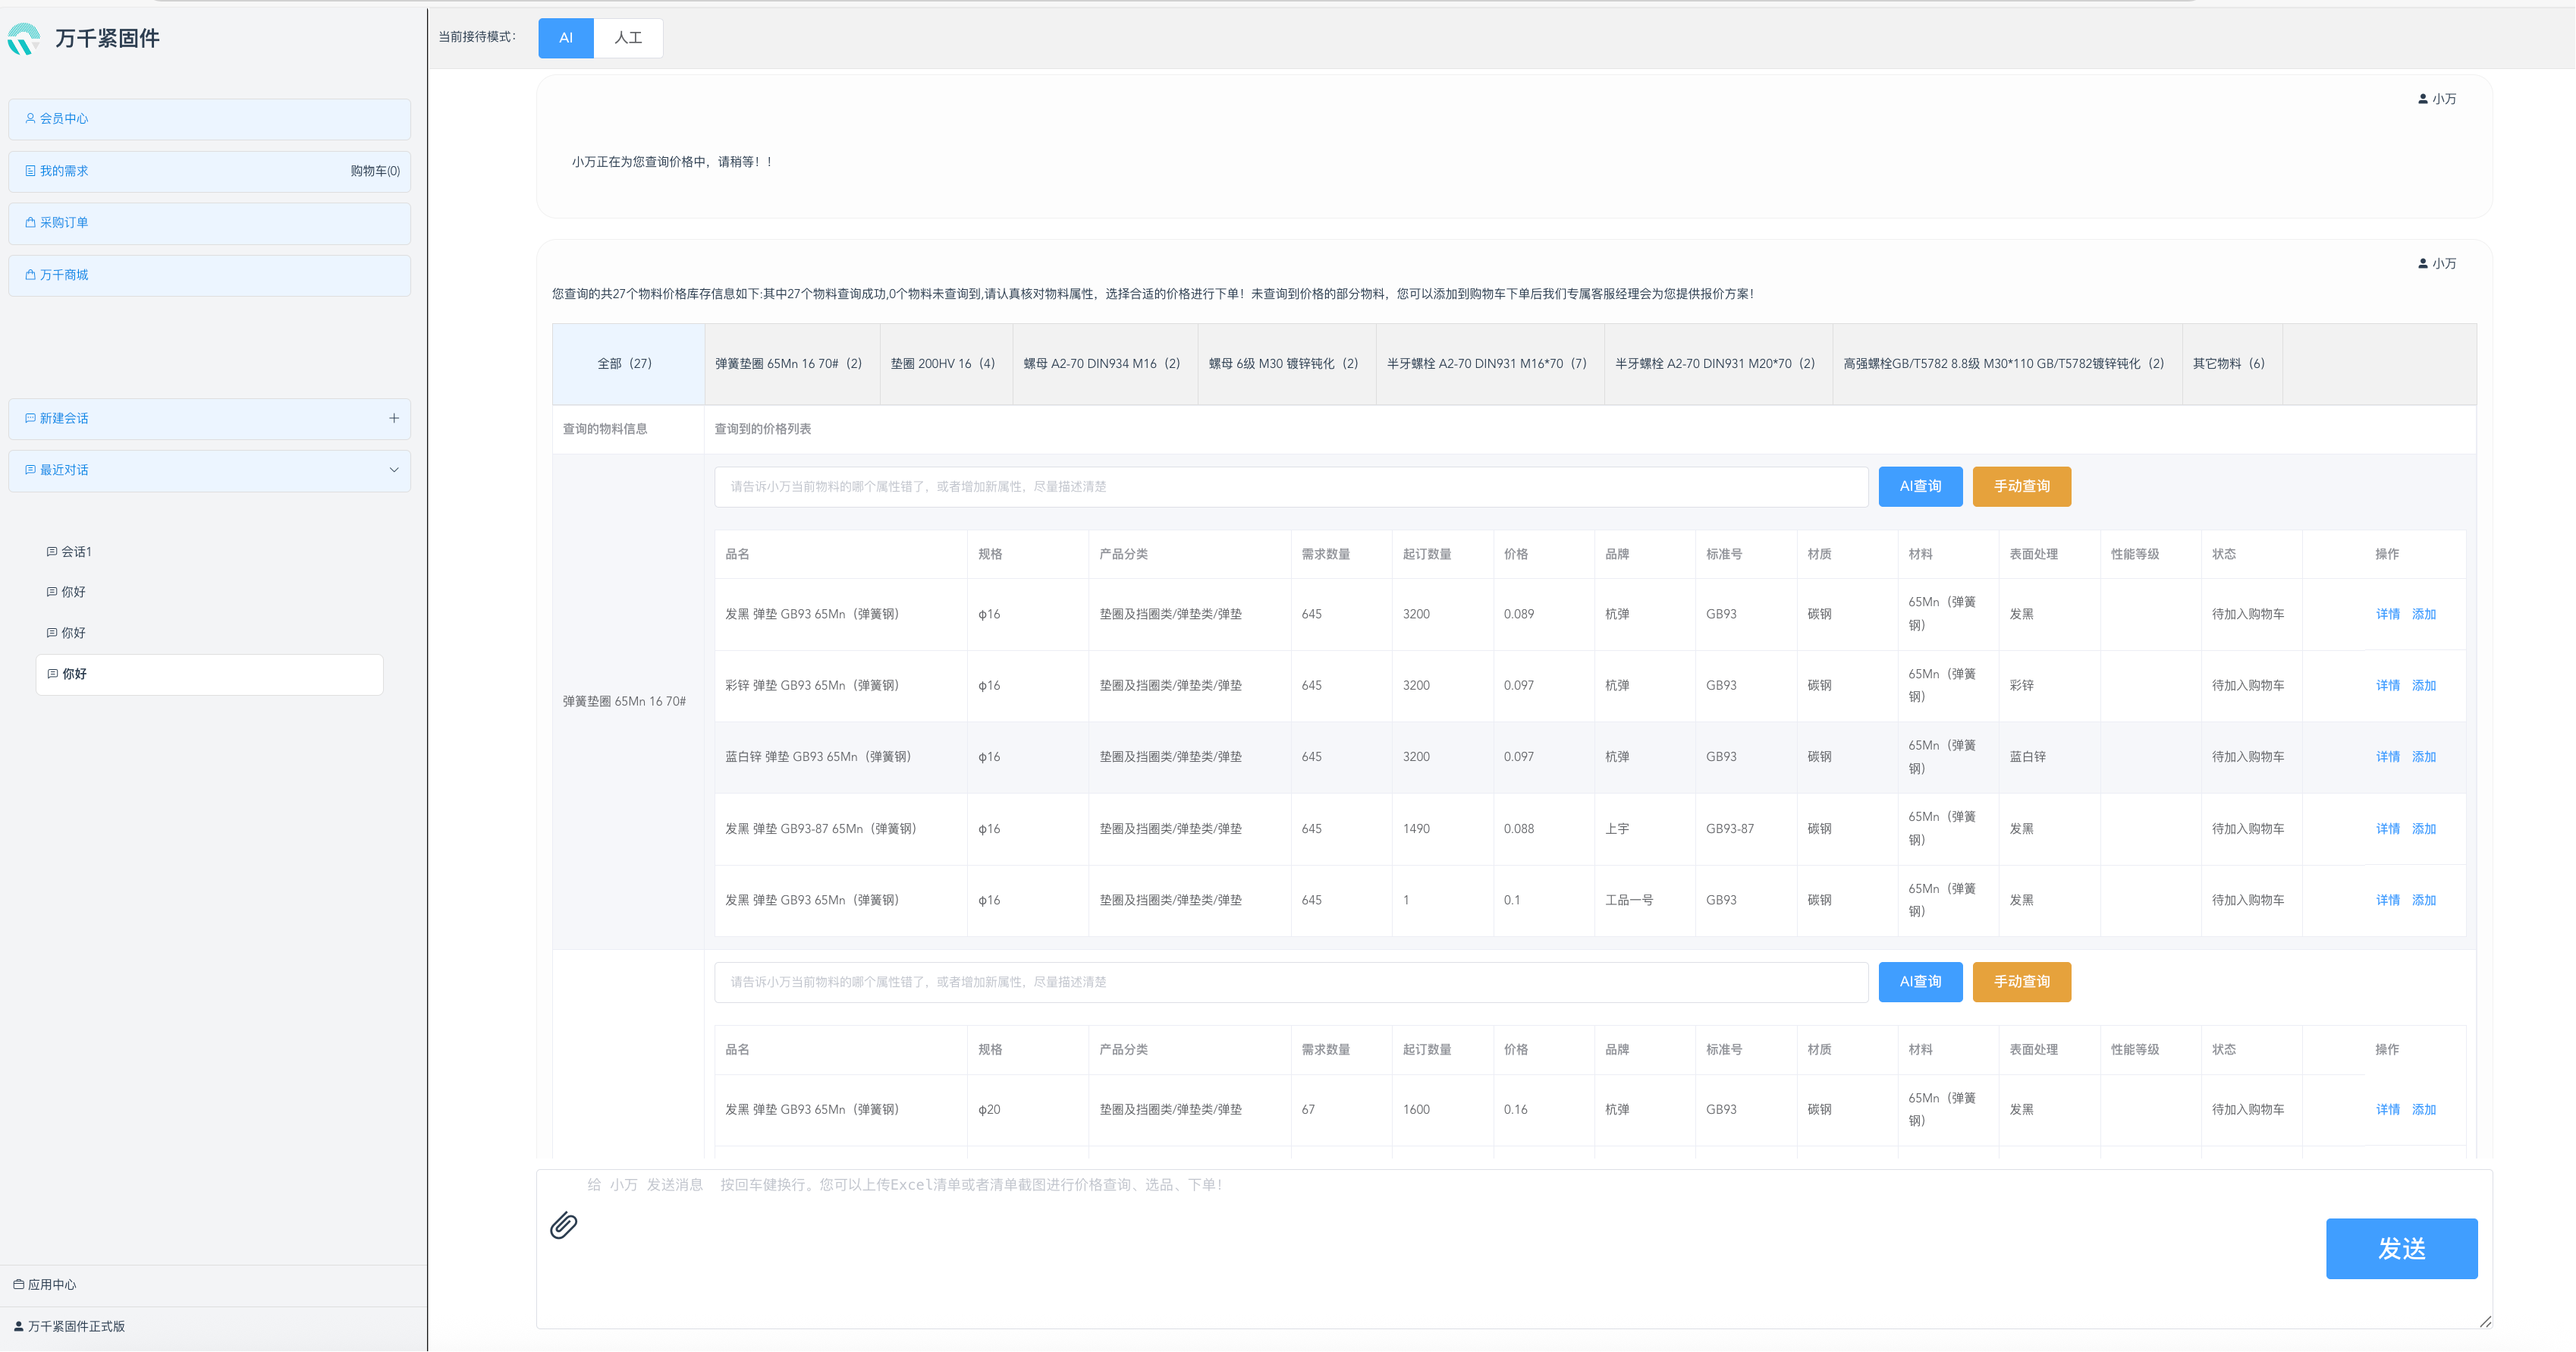2576x1352 pixels.
Task: Open the 会话1 conversation
Action: click(76, 551)
